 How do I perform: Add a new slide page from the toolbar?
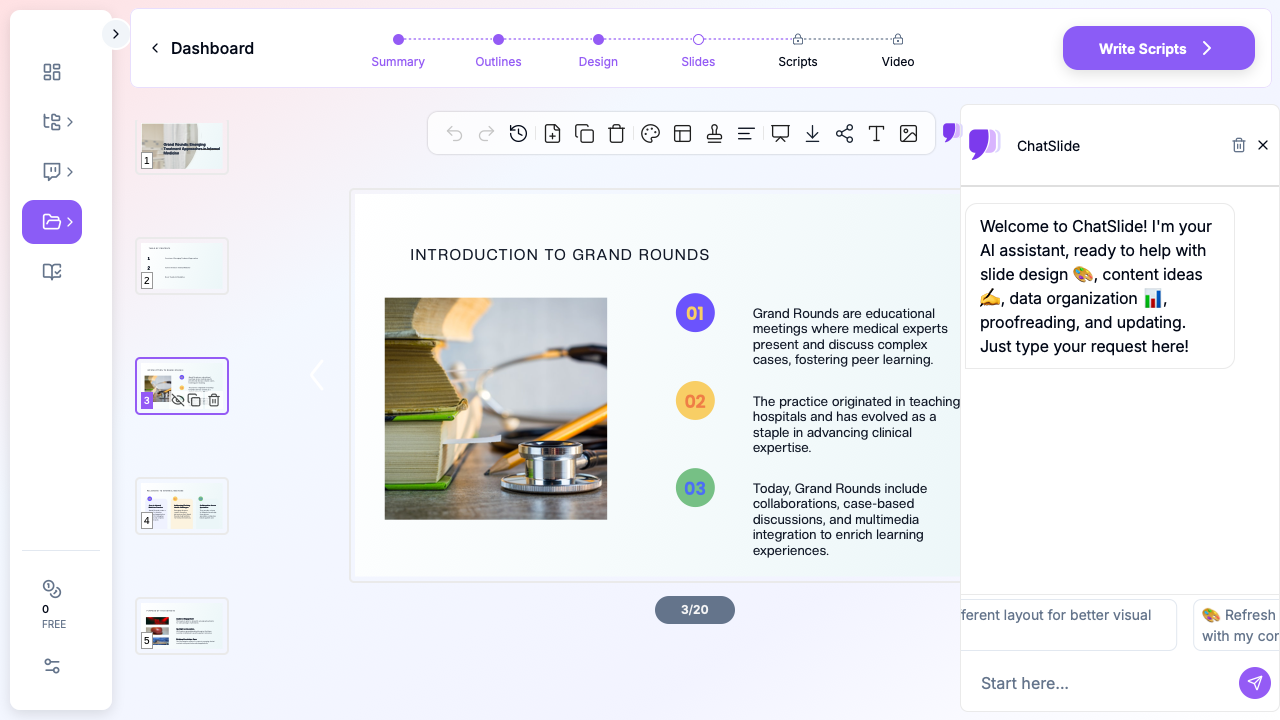point(552,133)
